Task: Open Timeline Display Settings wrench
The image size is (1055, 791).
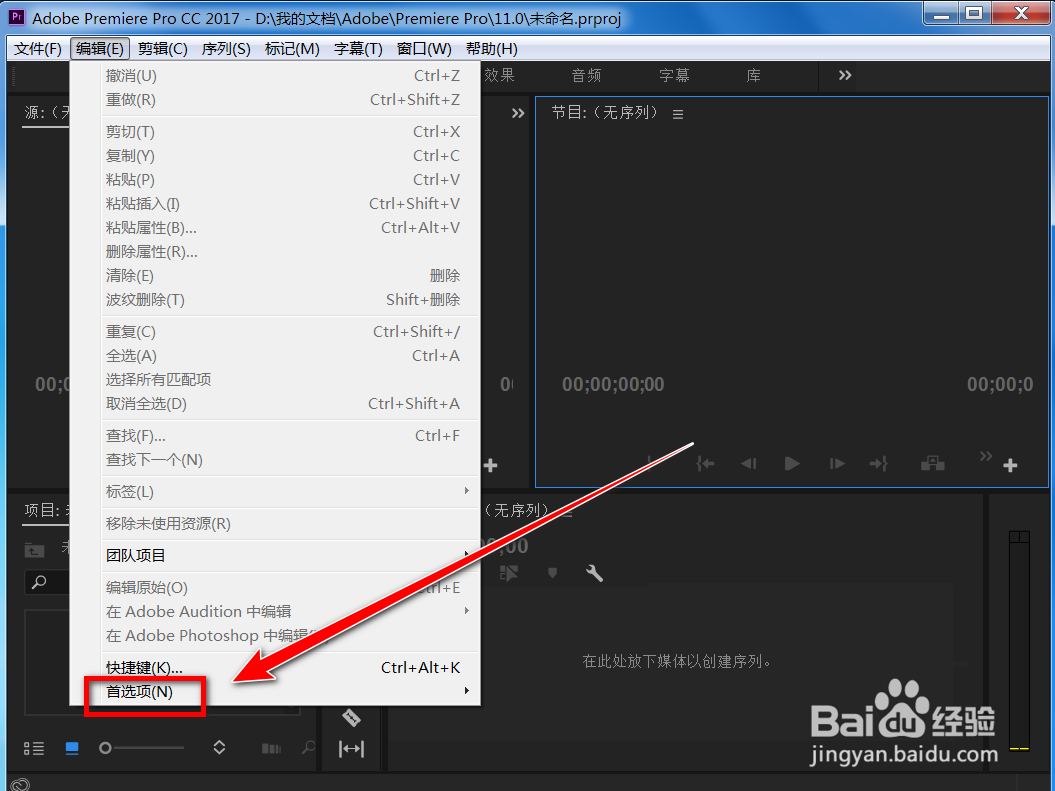Action: click(594, 573)
